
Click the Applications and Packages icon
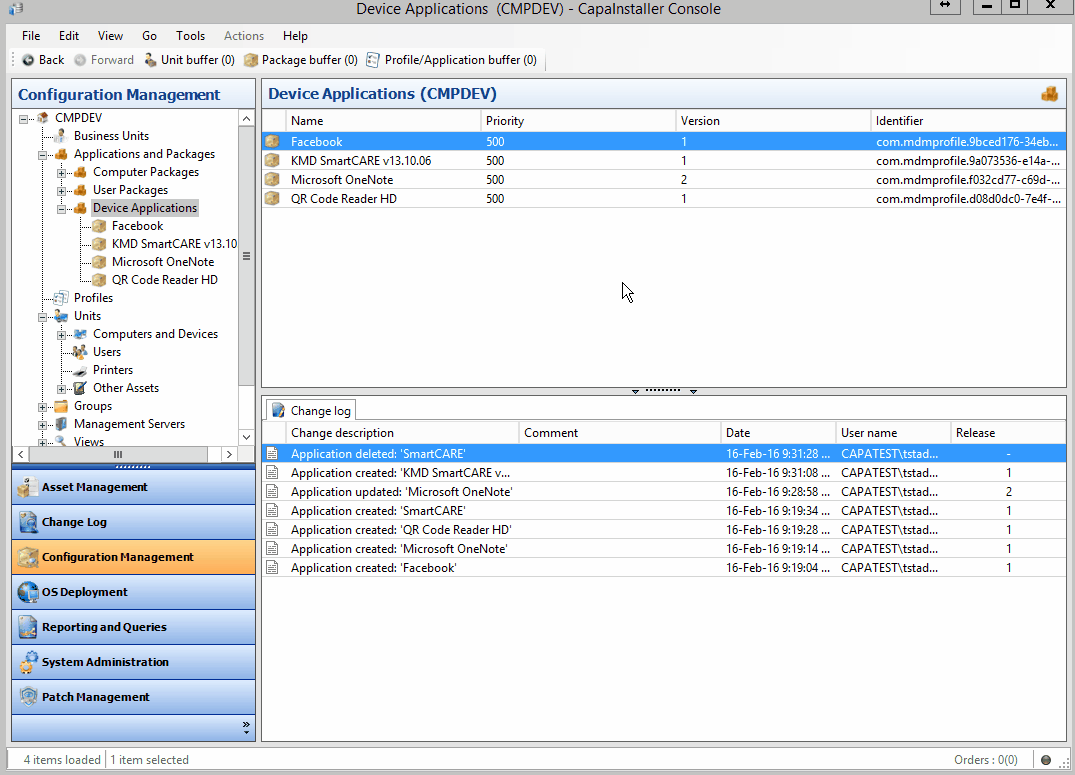(61, 154)
